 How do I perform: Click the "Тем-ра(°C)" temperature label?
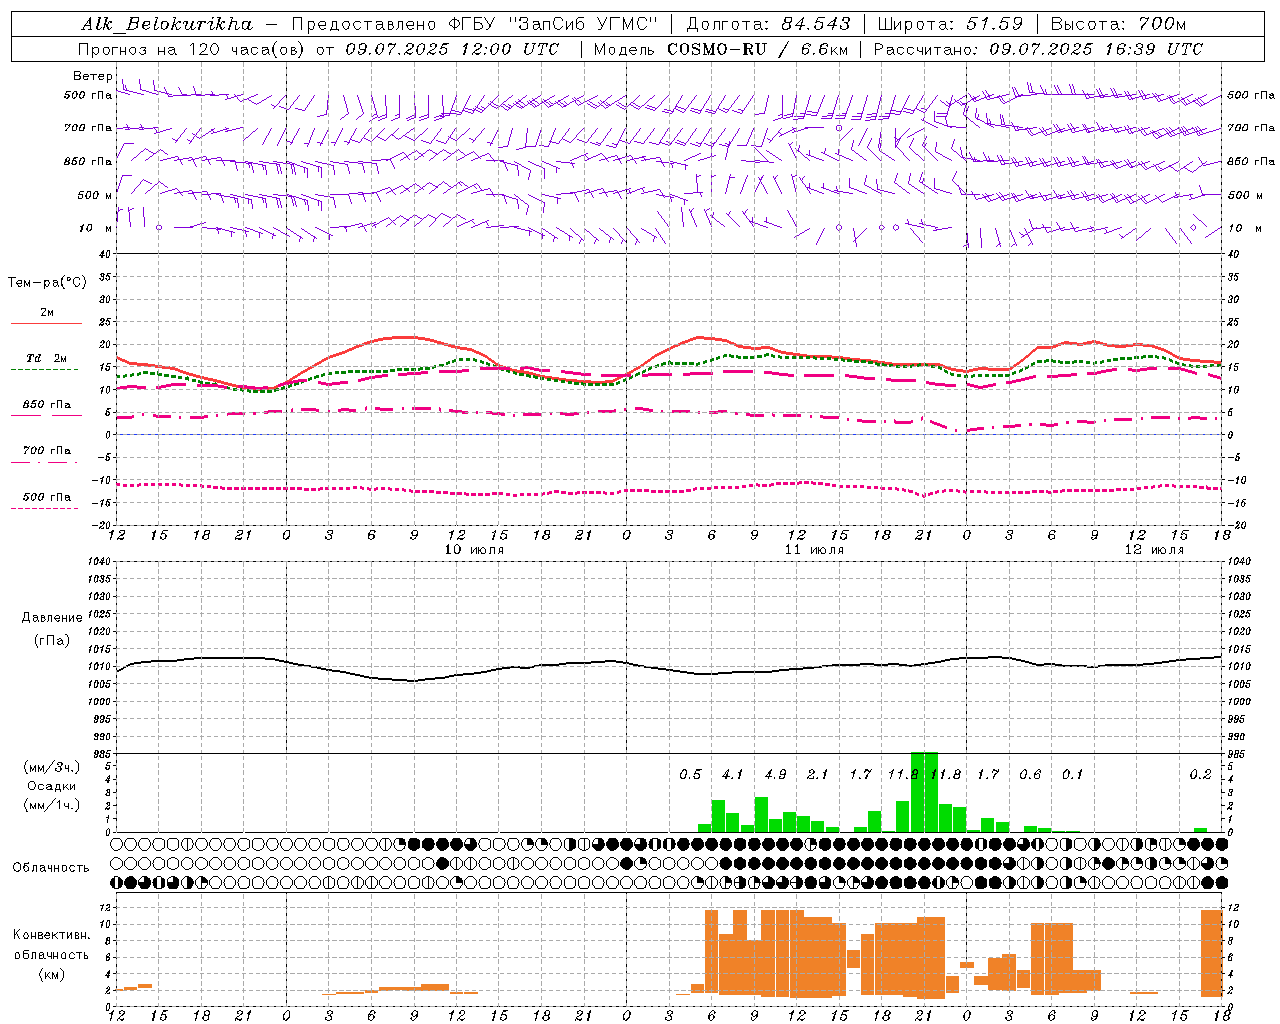point(47,283)
